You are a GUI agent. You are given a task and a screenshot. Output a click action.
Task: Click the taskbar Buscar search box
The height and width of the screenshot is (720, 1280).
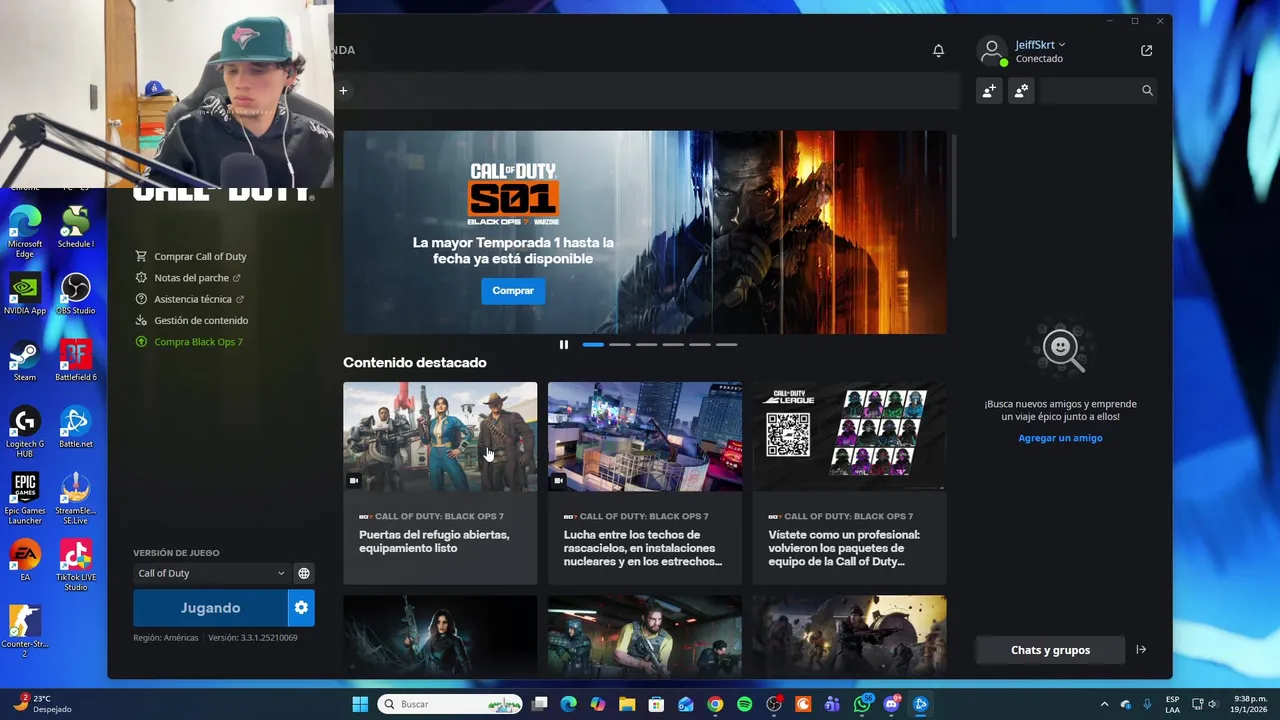pos(450,704)
